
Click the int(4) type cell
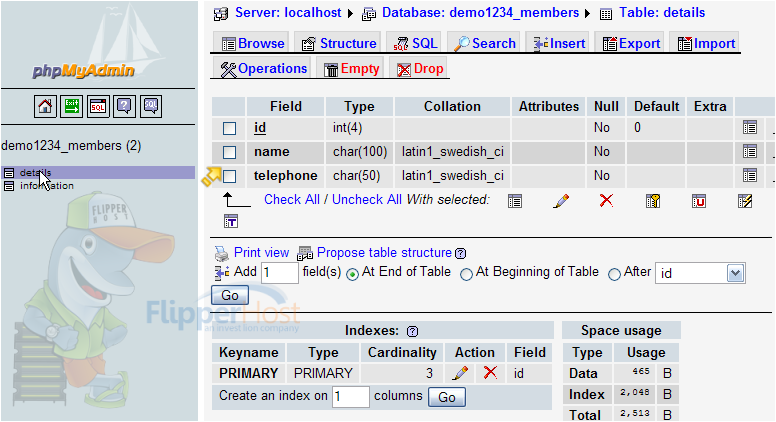(360, 128)
